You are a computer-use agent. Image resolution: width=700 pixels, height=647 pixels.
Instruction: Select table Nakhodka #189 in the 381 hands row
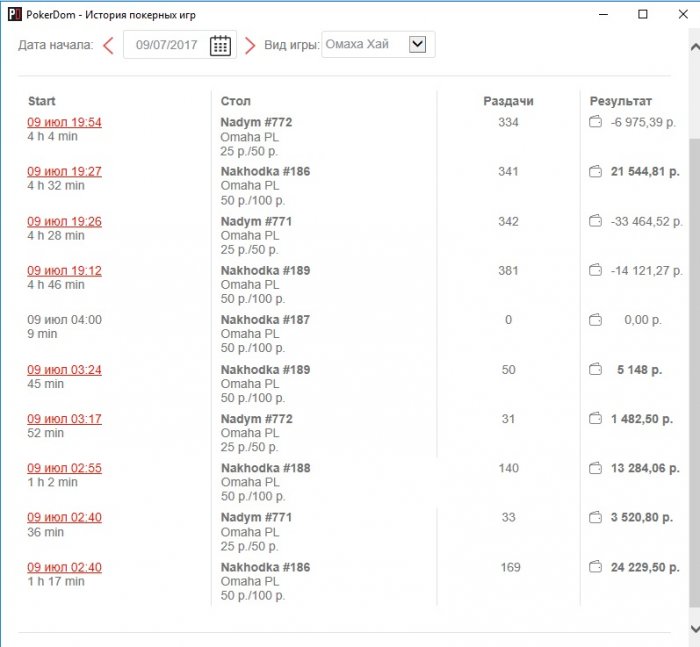[265, 270]
